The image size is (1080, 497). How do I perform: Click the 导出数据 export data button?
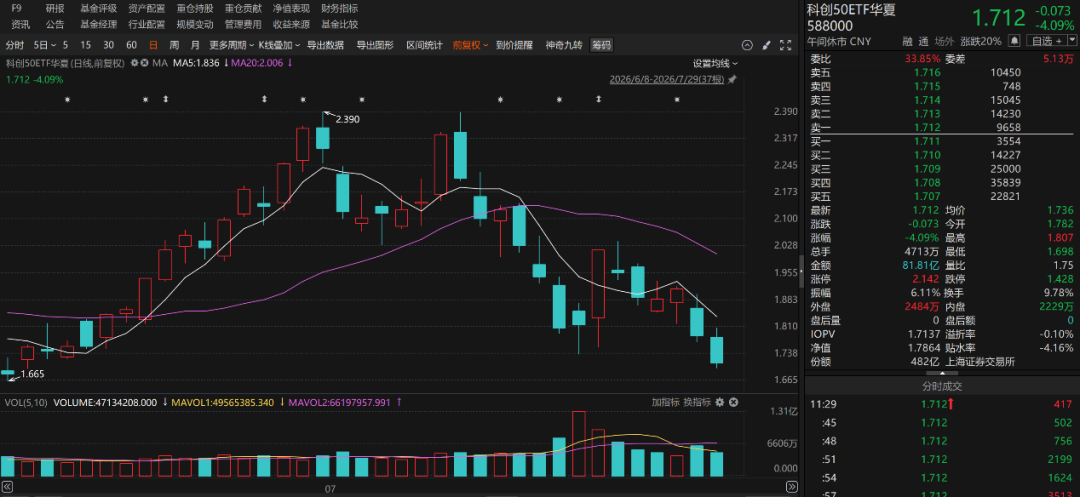(x=325, y=45)
